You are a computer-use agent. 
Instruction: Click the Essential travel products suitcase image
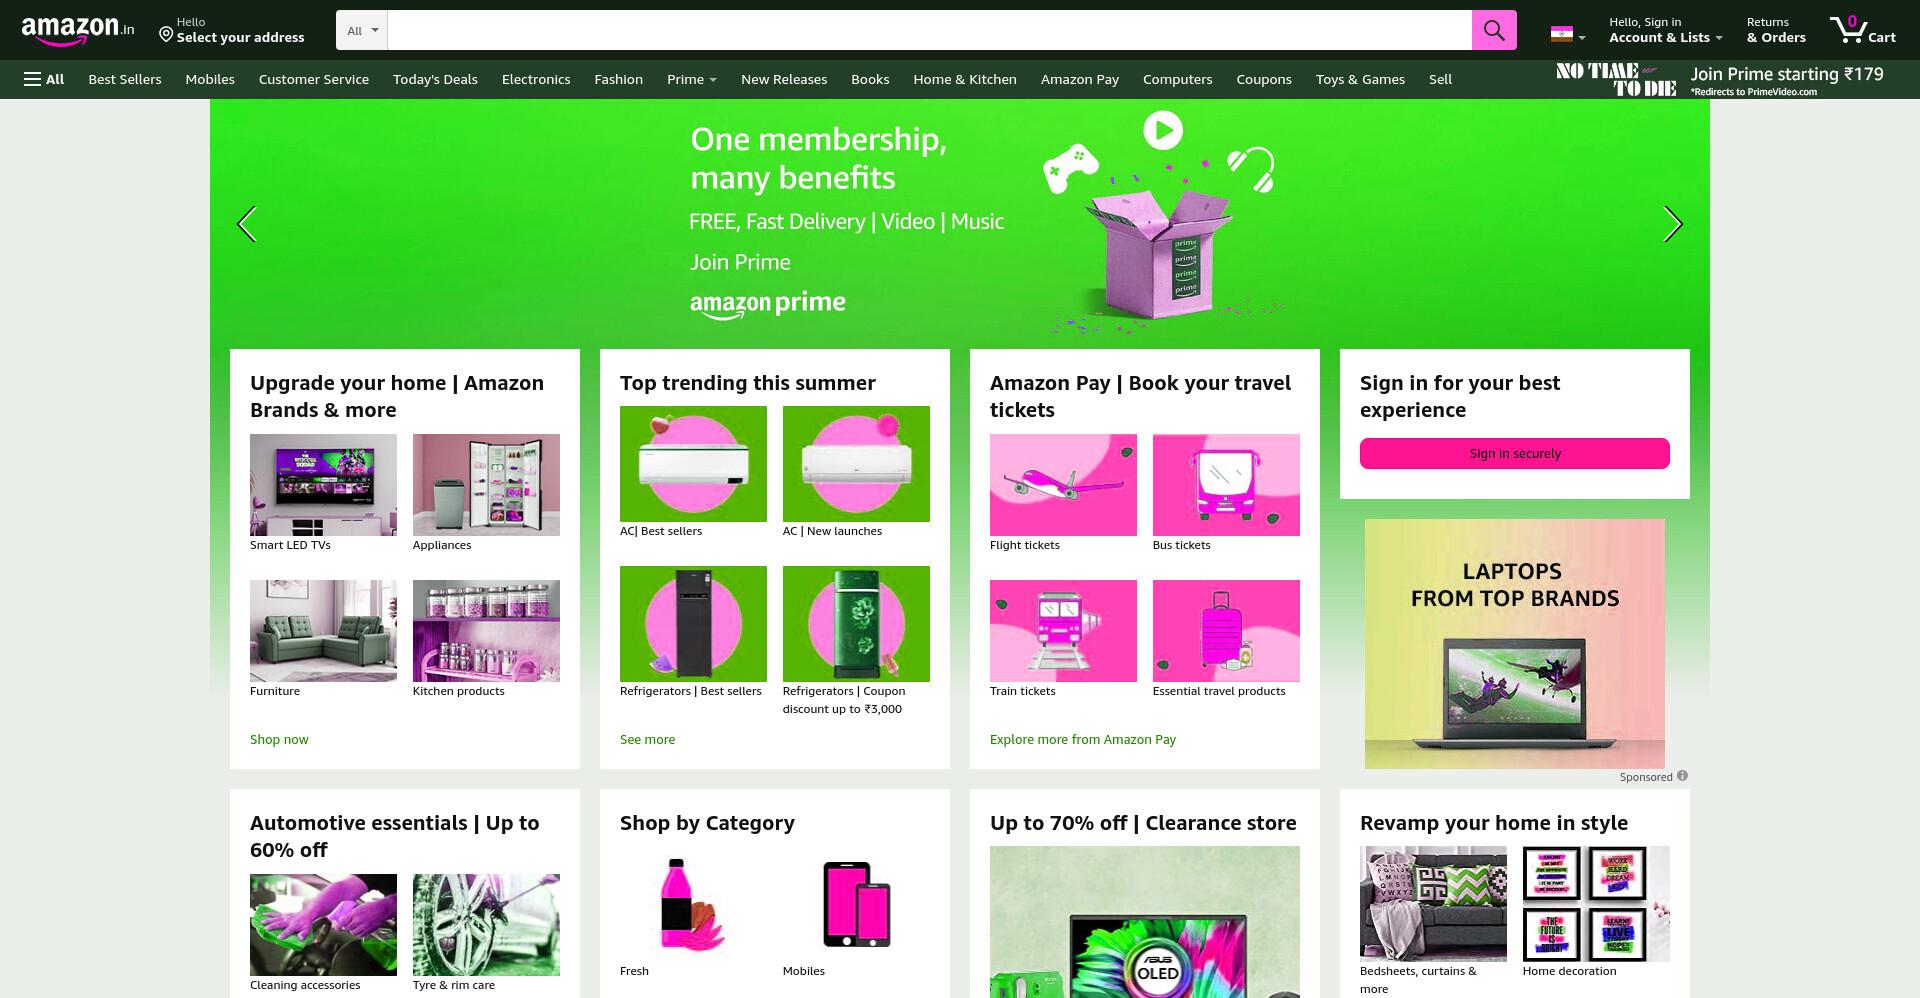coord(1226,631)
